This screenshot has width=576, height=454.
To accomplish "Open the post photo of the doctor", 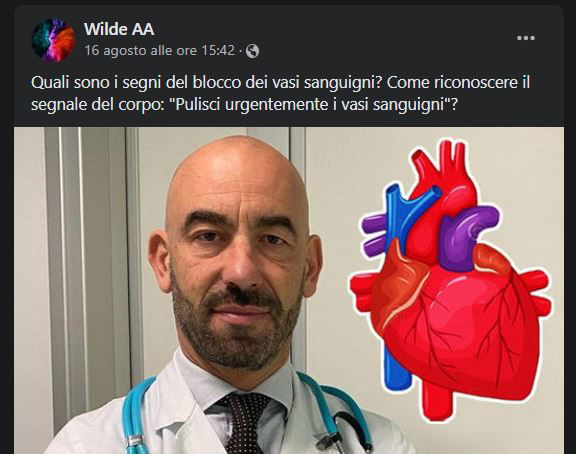I will point(289,290).
